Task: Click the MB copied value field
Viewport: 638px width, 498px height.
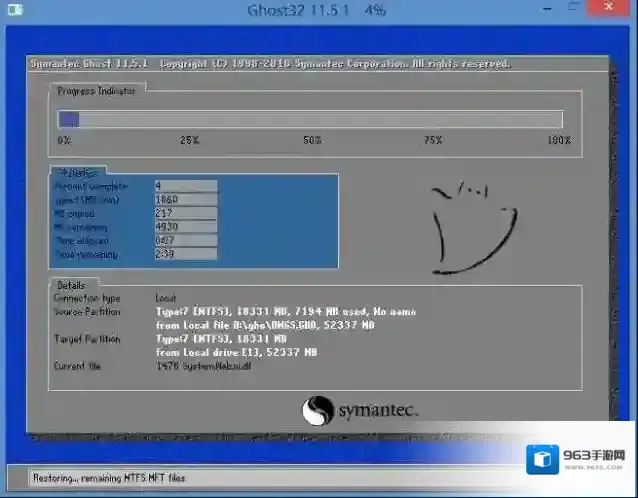Action: pos(186,213)
